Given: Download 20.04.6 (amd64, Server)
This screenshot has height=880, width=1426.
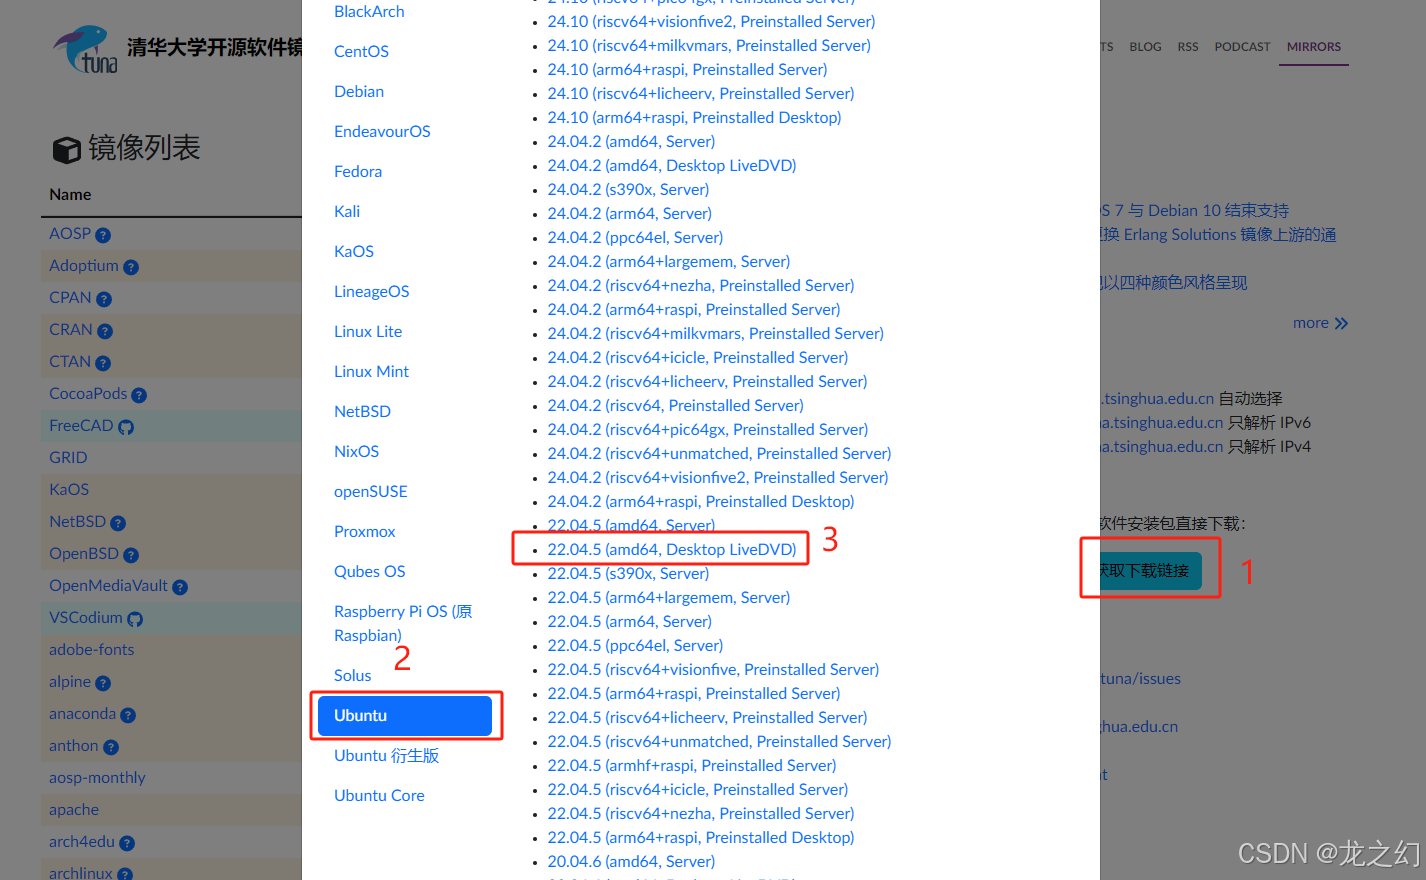Looking at the screenshot, I should point(631,861).
